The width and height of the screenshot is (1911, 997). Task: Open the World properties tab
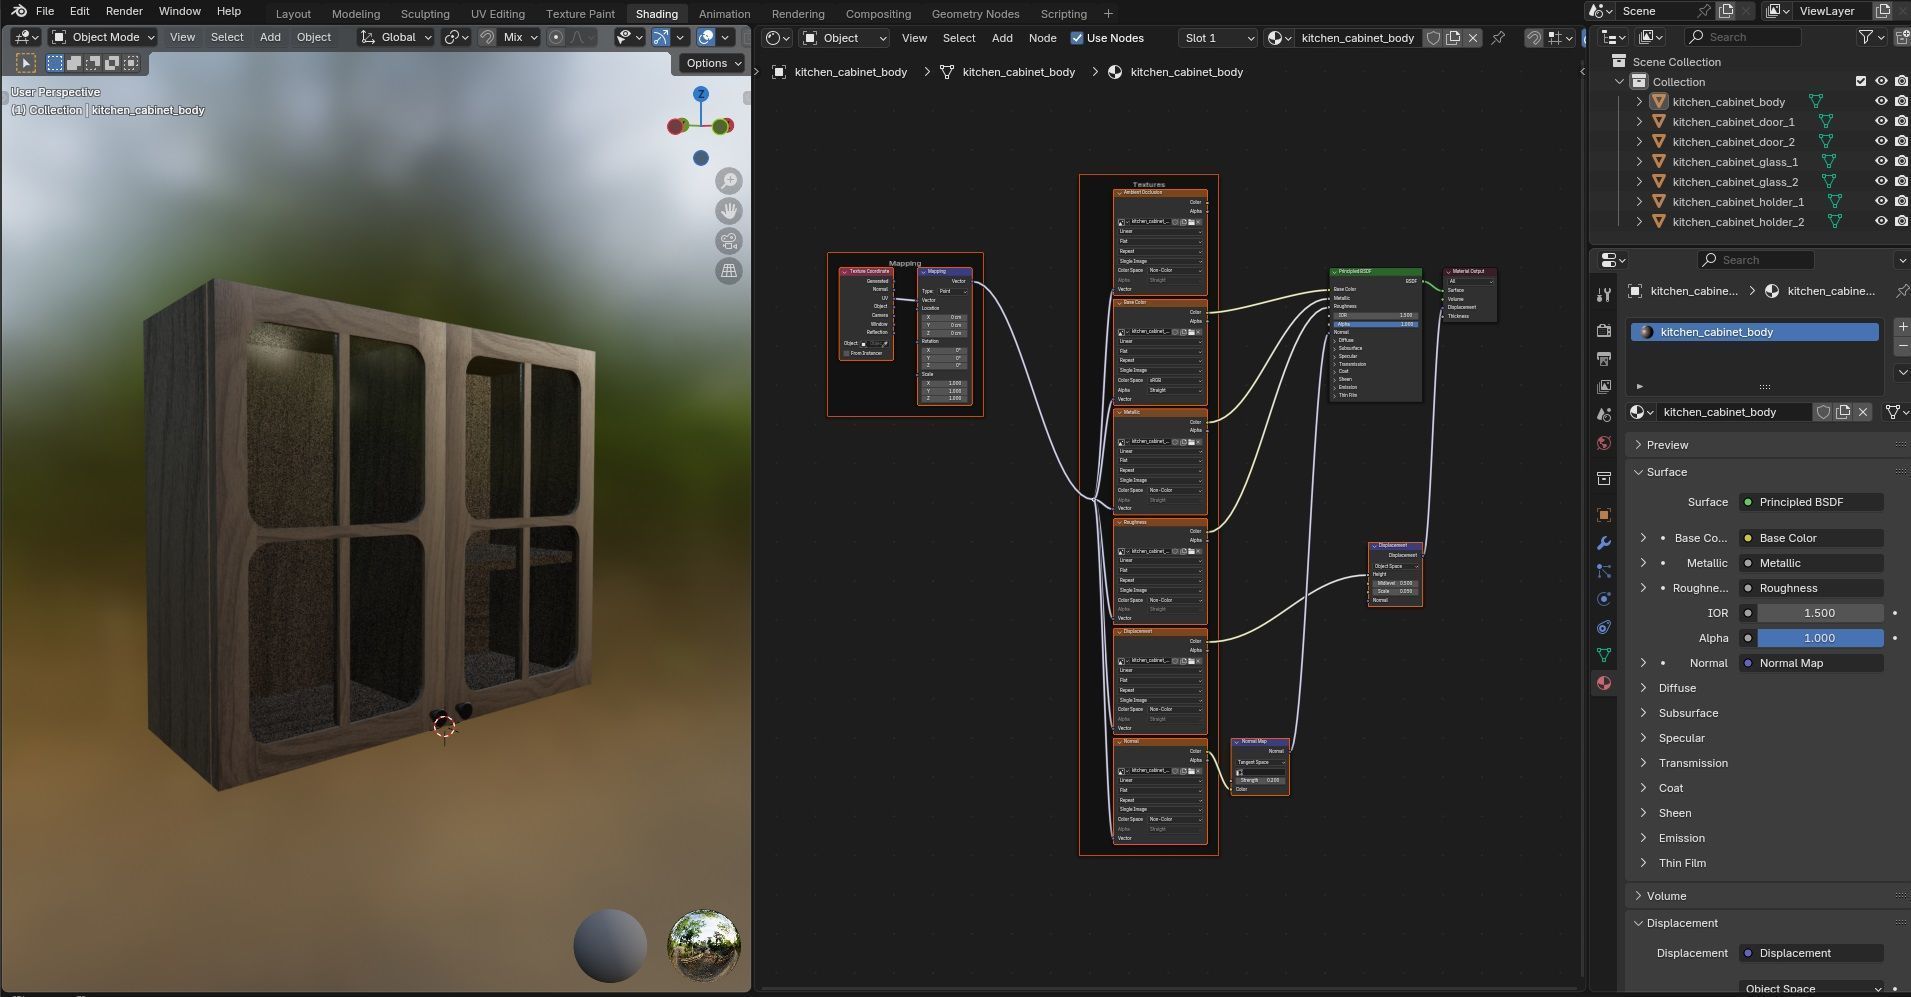tap(1604, 443)
